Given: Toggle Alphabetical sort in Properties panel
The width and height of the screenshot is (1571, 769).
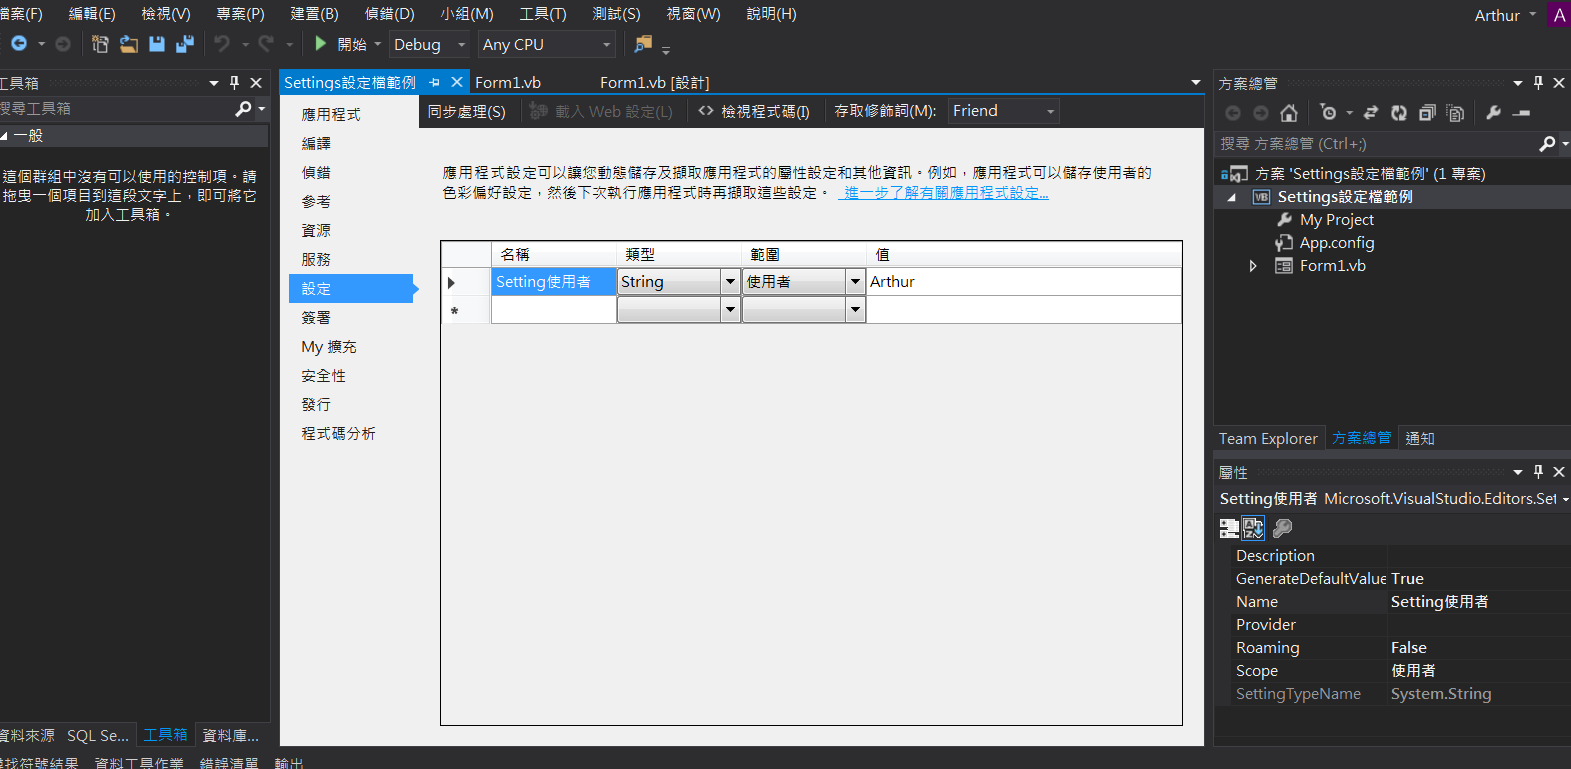Looking at the screenshot, I should point(1253,528).
